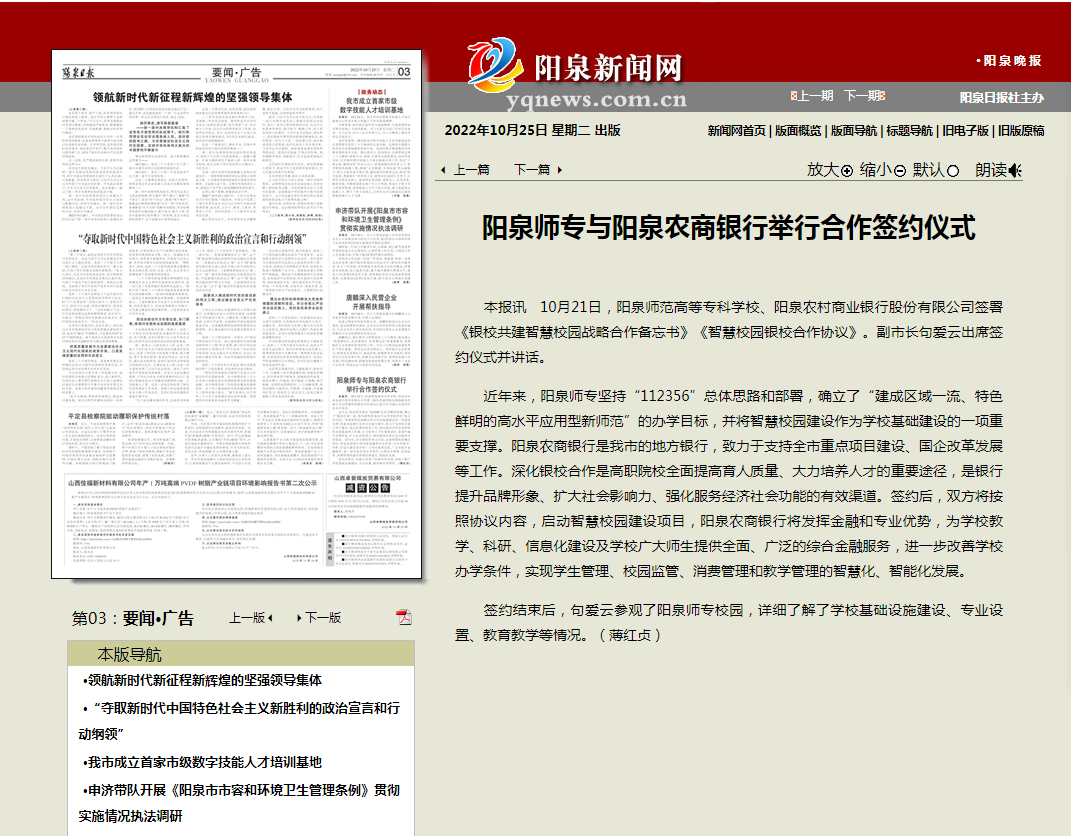Open 旧电子版 in the top navigation
The image size is (1071, 836).
pyautogui.click(x=965, y=130)
